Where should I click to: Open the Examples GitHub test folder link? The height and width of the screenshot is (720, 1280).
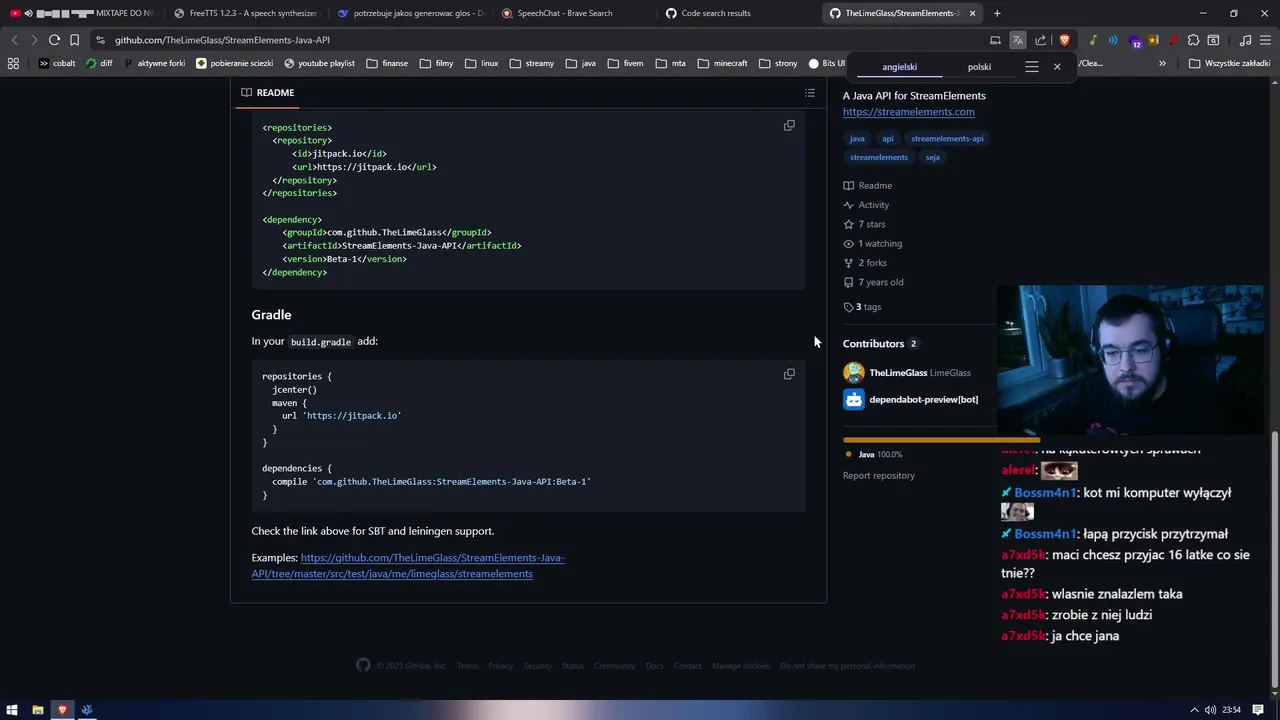(x=408, y=566)
